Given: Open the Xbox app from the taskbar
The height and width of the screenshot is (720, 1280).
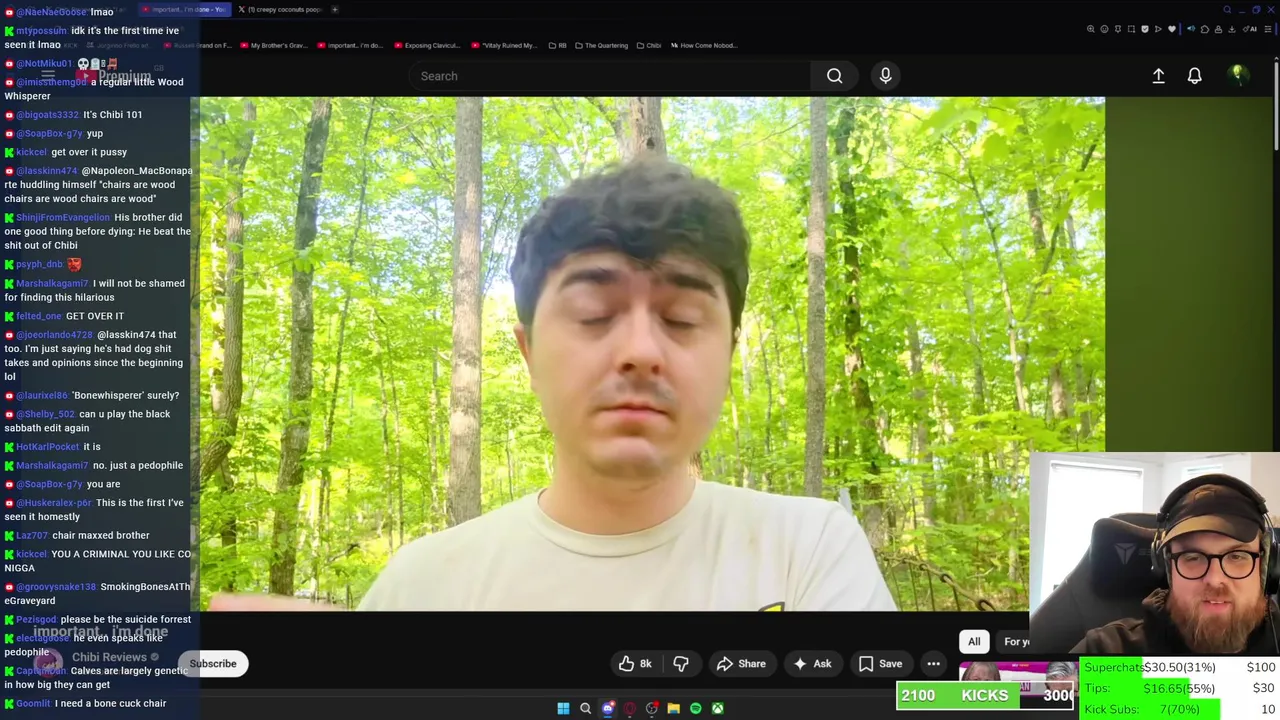Looking at the screenshot, I should click(x=717, y=709).
